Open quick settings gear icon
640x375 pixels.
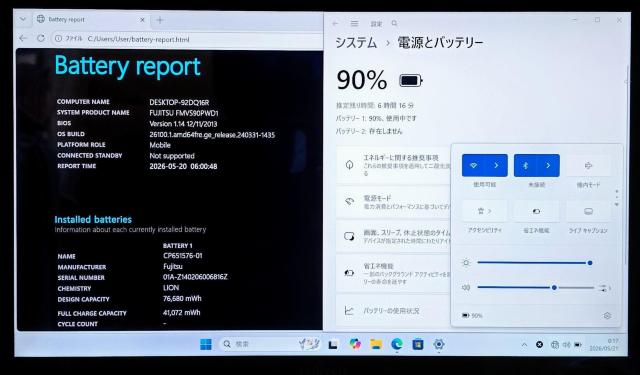(x=607, y=315)
